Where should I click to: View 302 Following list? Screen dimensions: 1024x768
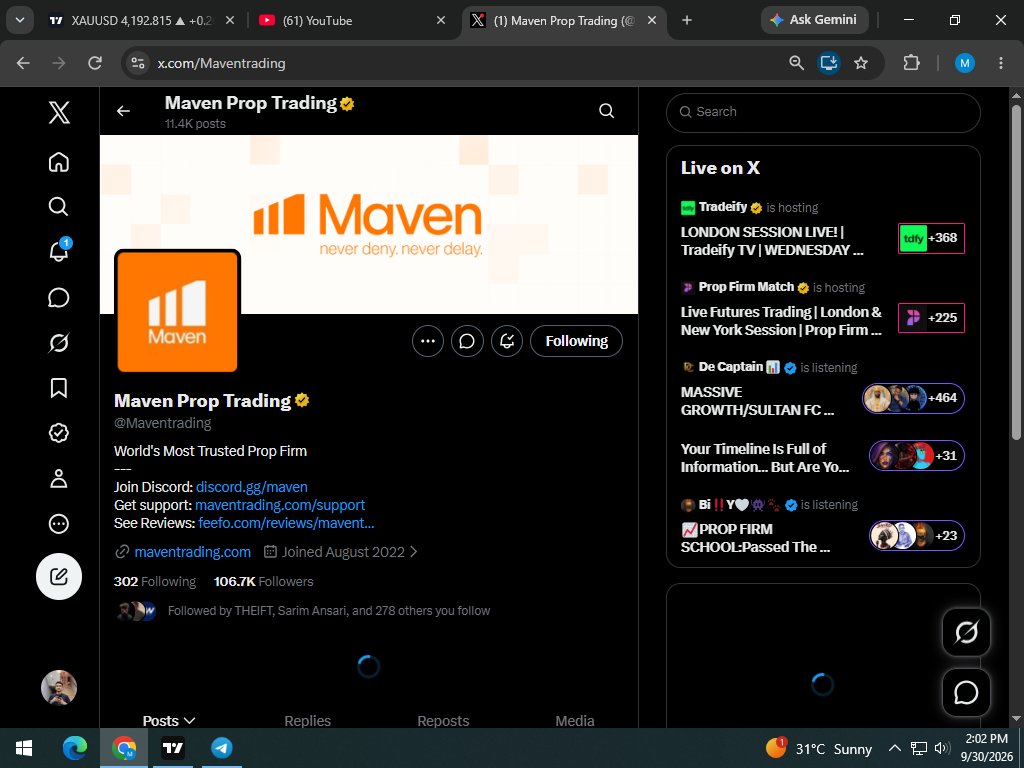[155, 581]
